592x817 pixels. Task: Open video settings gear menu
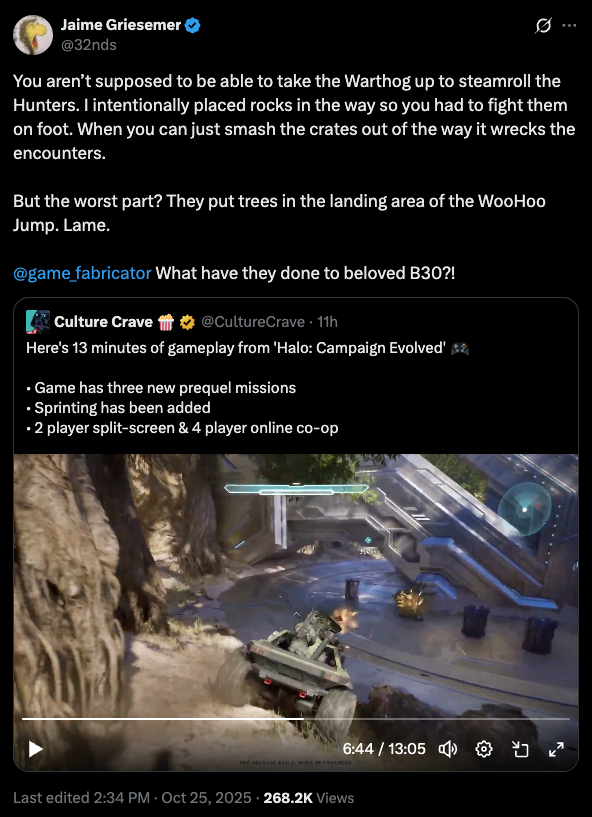click(484, 749)
